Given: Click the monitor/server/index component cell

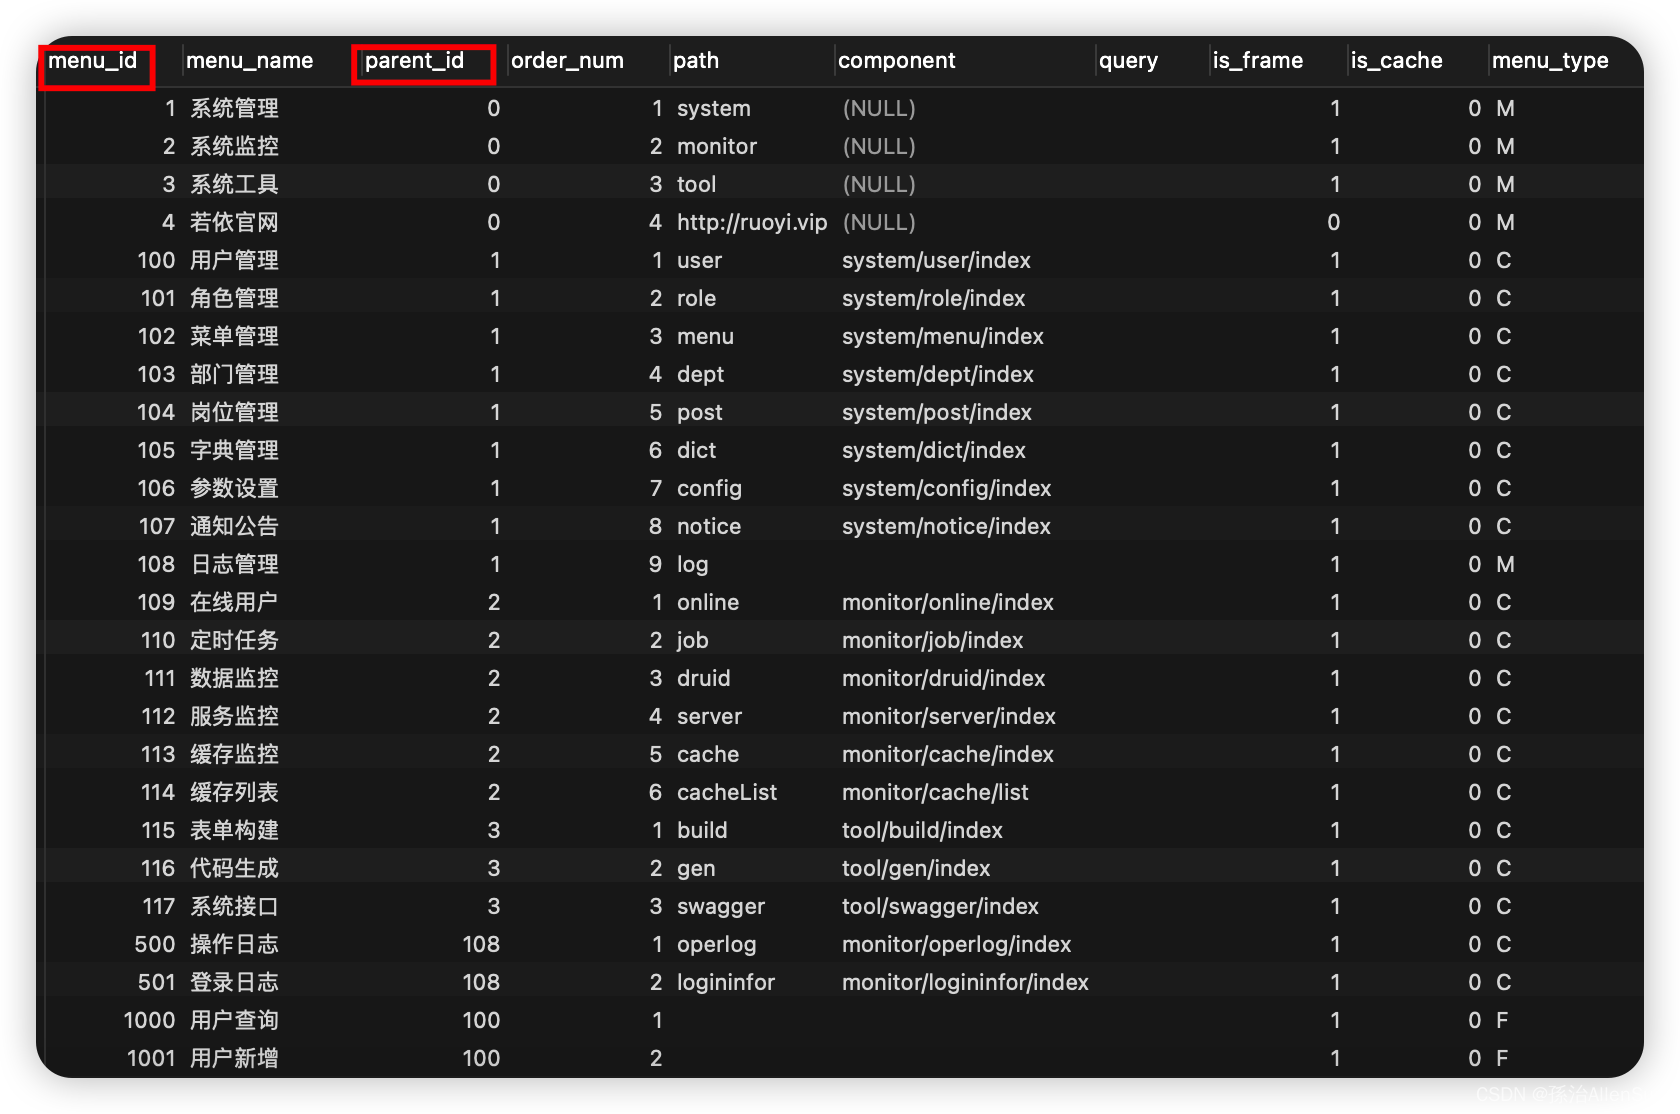Looking at the screenshot, I should pyautogui.click(x=949, y=716).
